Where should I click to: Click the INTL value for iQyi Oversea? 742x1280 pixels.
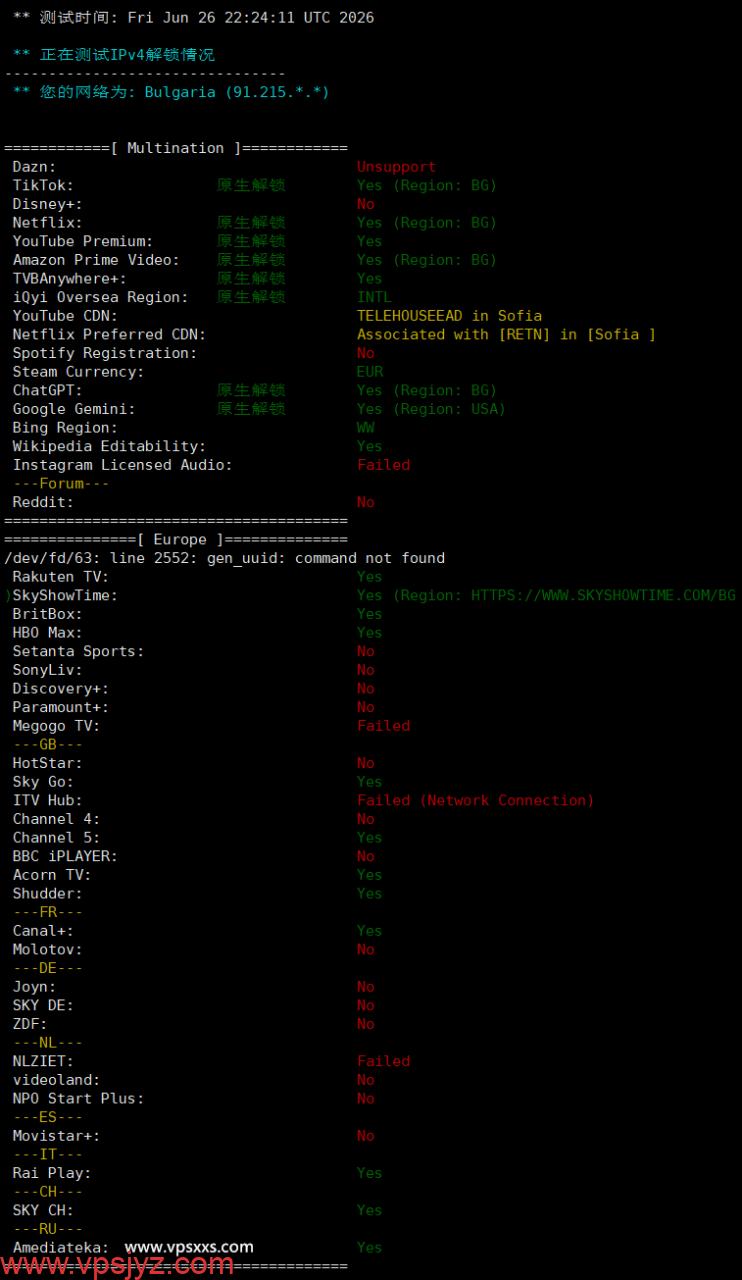tap(374, 297)
